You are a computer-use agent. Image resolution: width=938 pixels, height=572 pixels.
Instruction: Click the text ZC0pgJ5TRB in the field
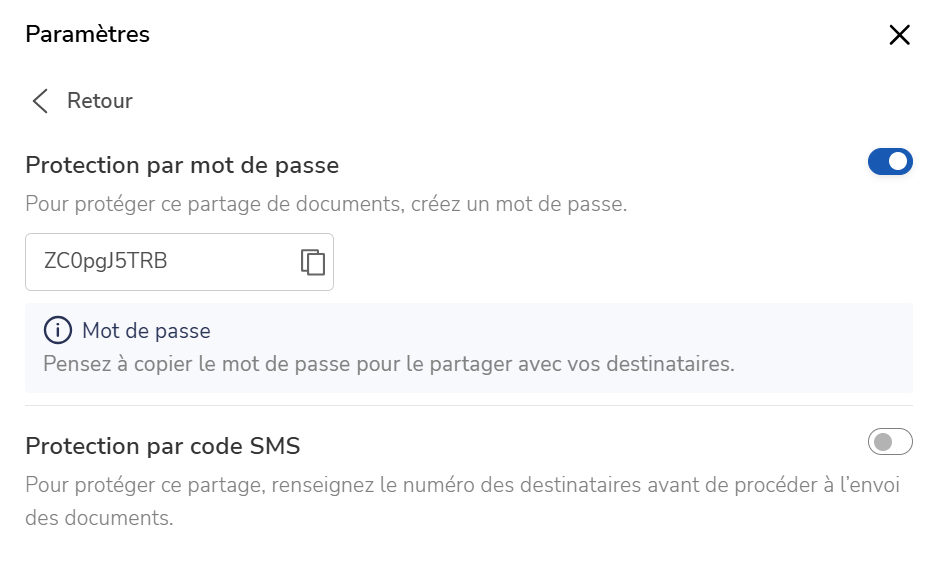[105, 261]
